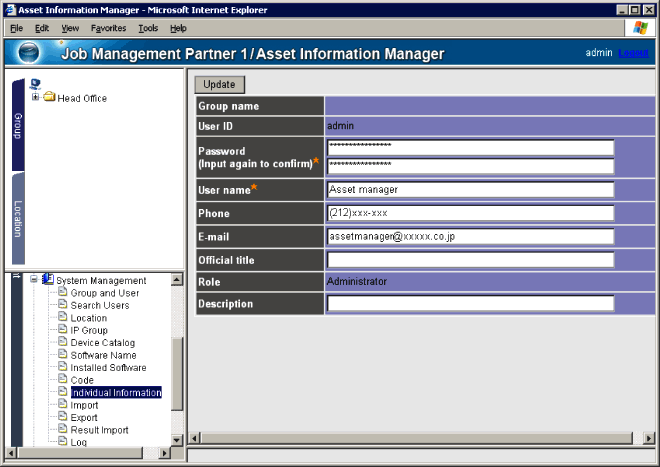Expand the Head Office tree node

click(x=36, y=98)
